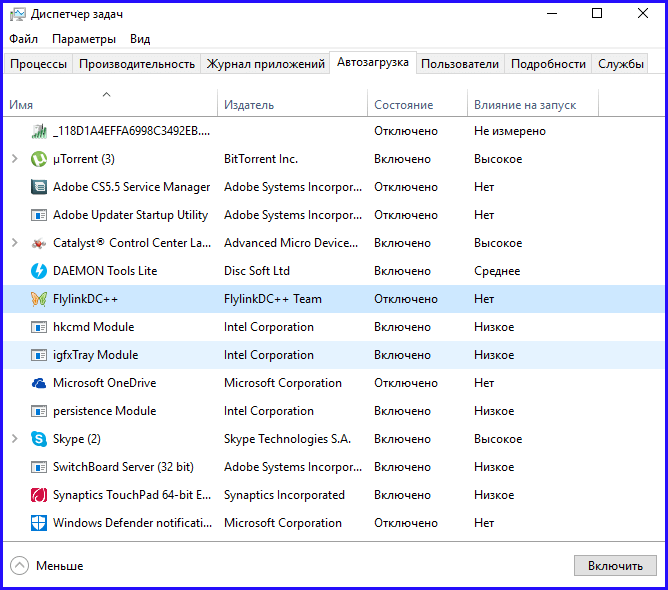Select the _118D1A4EFFA6998C3492EB entry name
The height and width of the screenshot is (590, 668).
click(x=131, y=131)
